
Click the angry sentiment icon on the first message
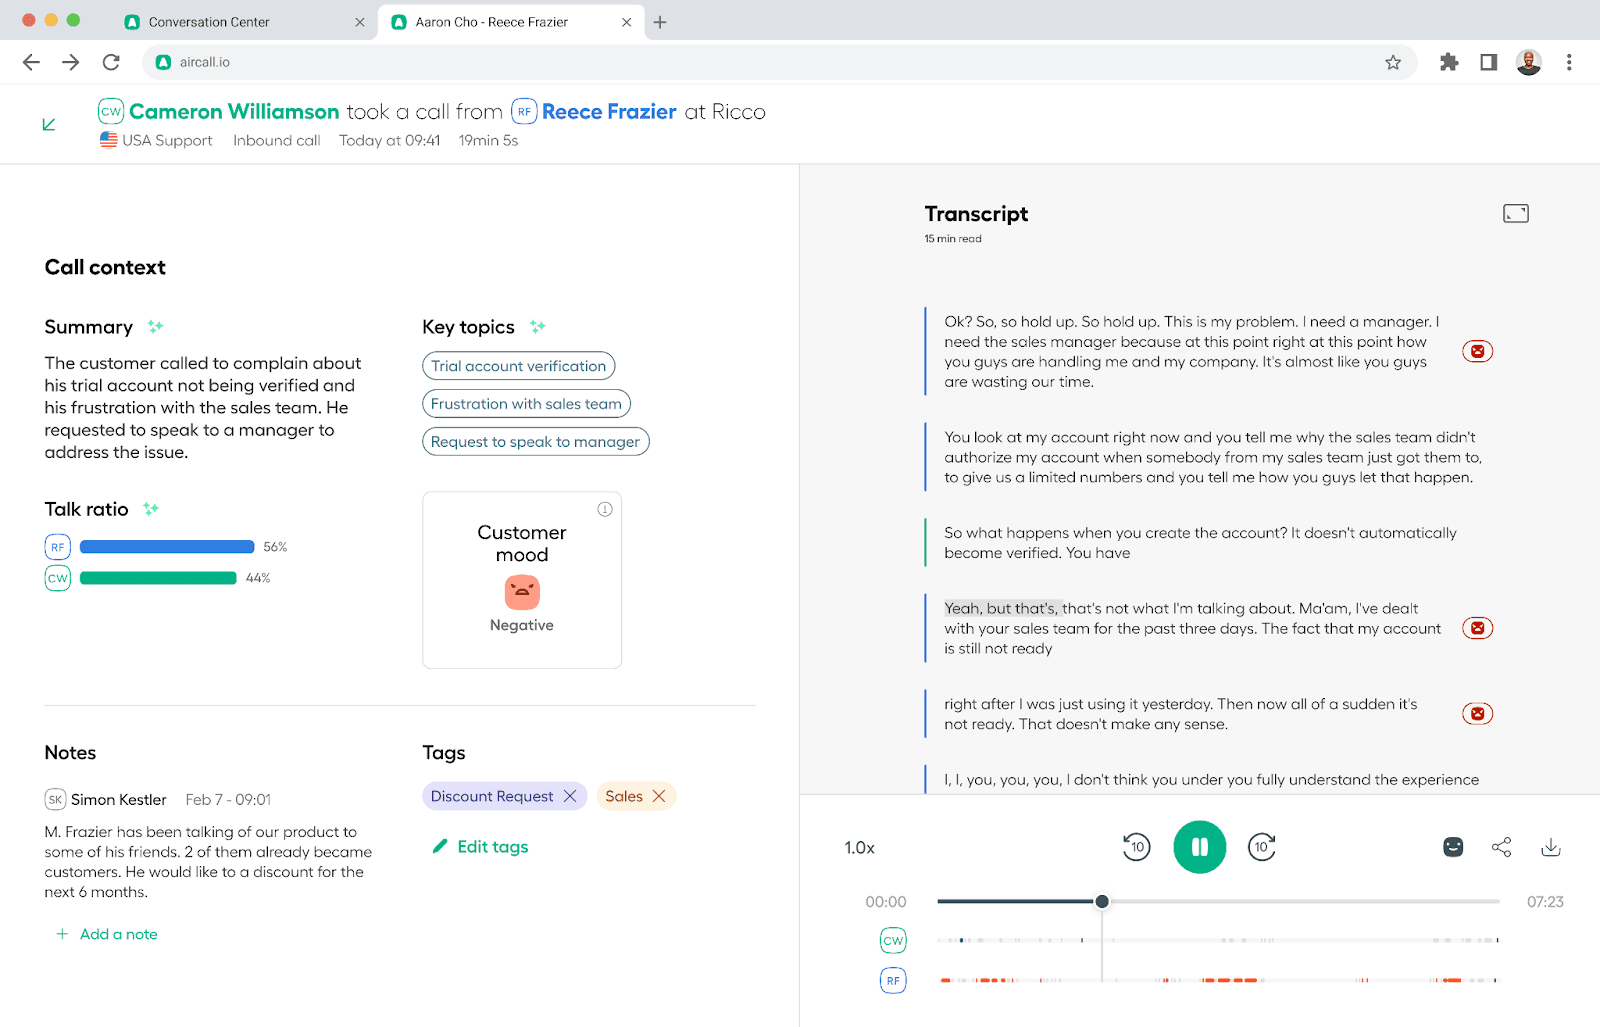1478,351
